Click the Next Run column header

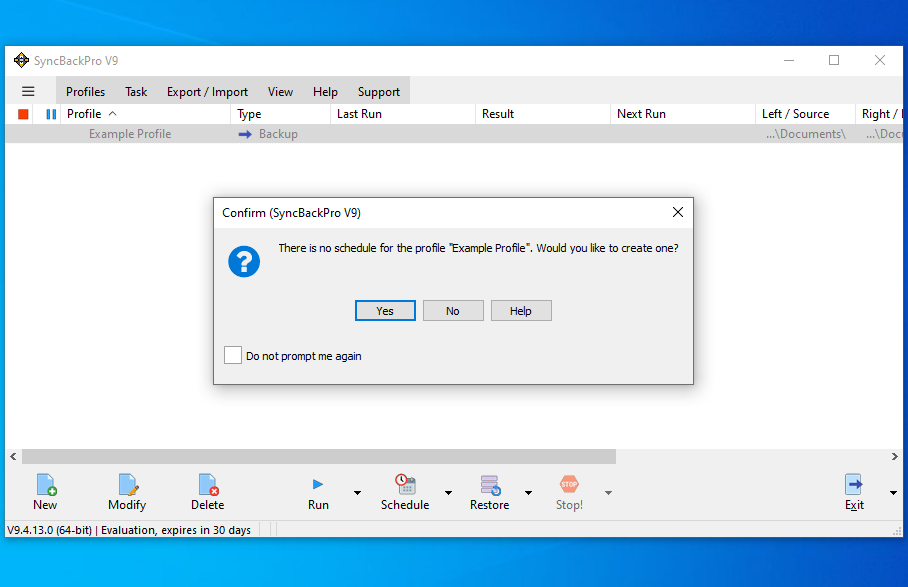pyautogui.click(x=683, y=114)
